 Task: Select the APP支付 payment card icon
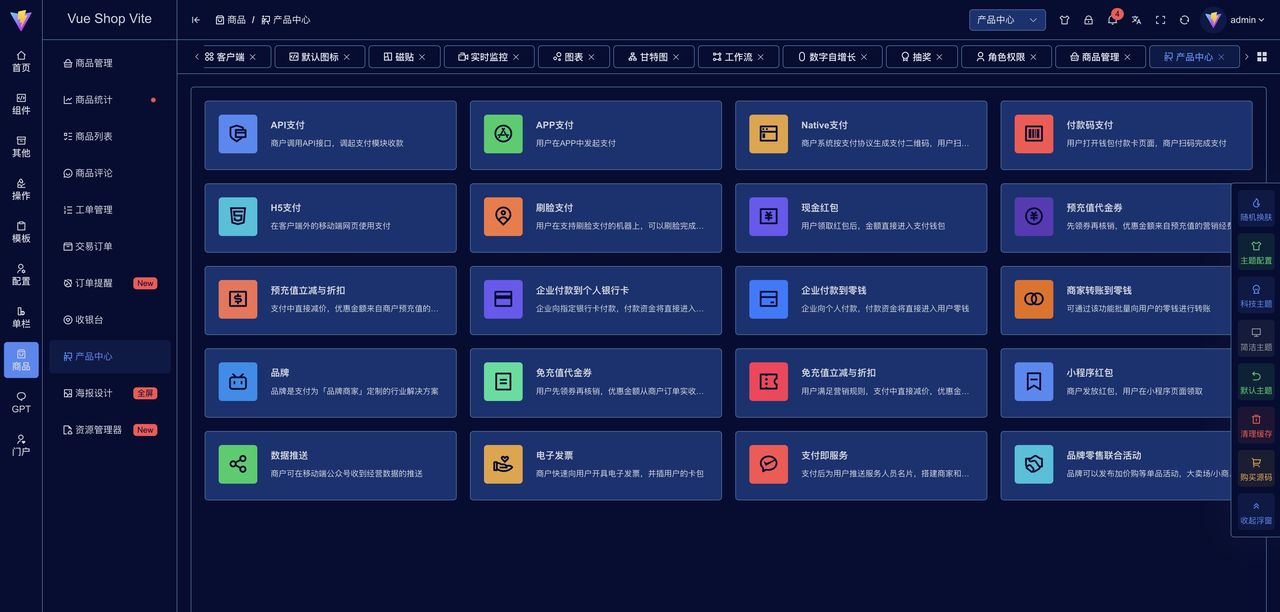coord(503,134)
